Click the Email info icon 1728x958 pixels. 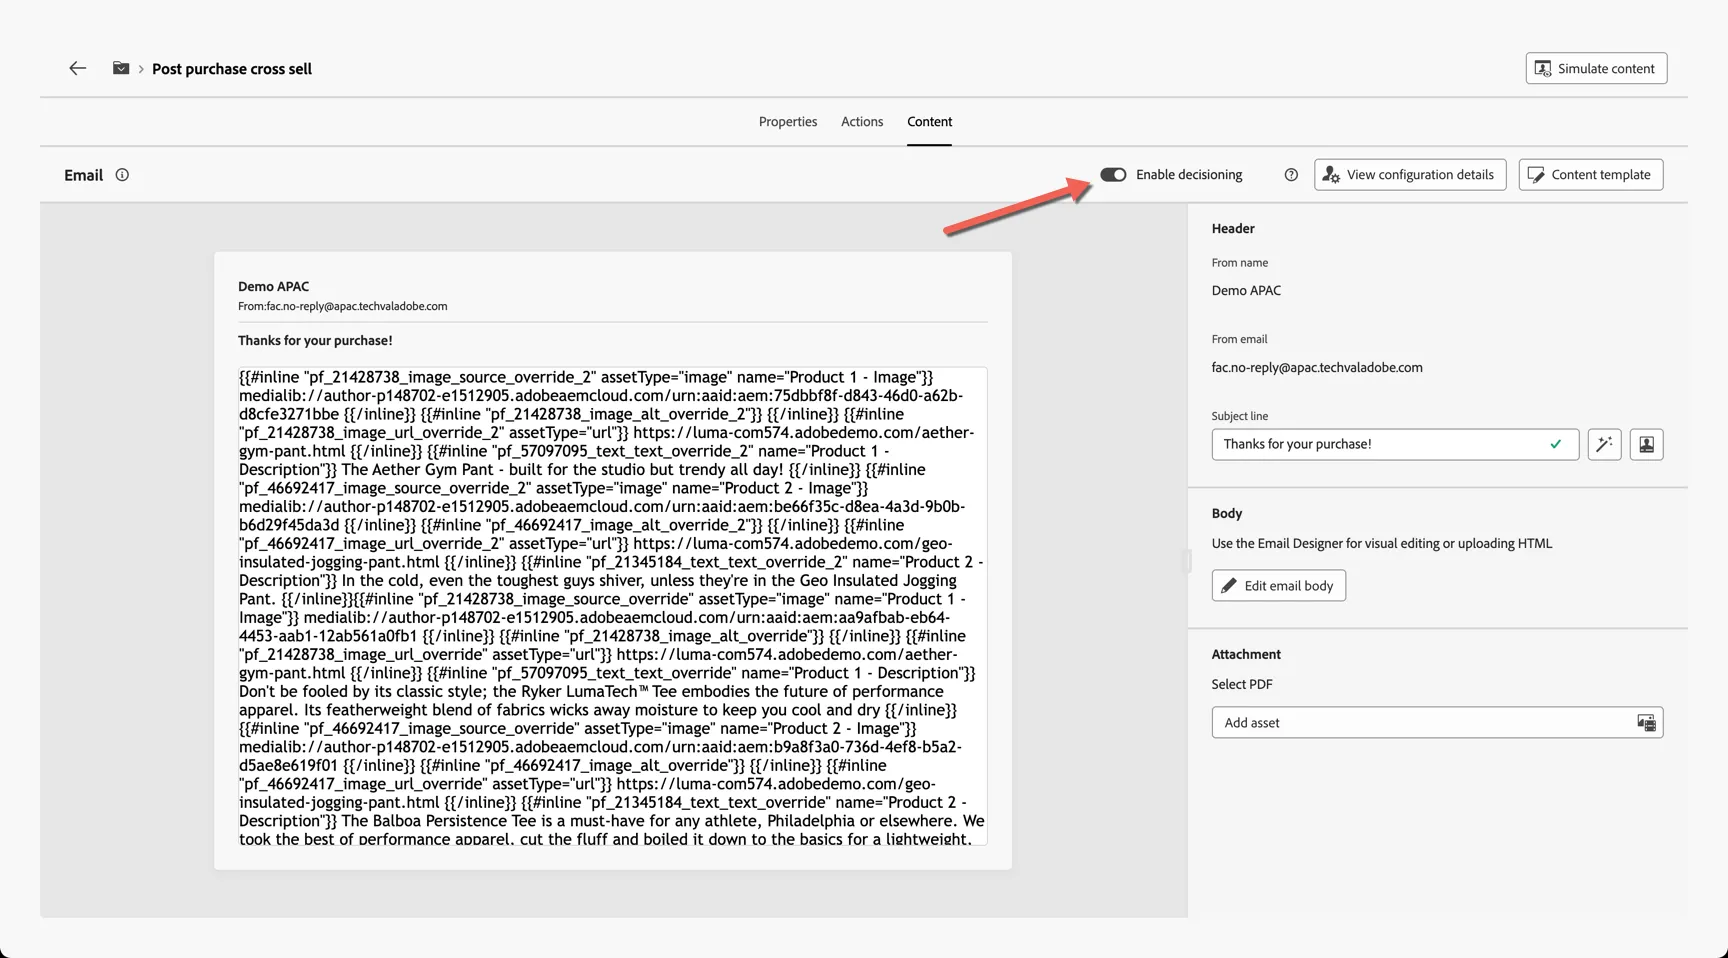(122, 175)
